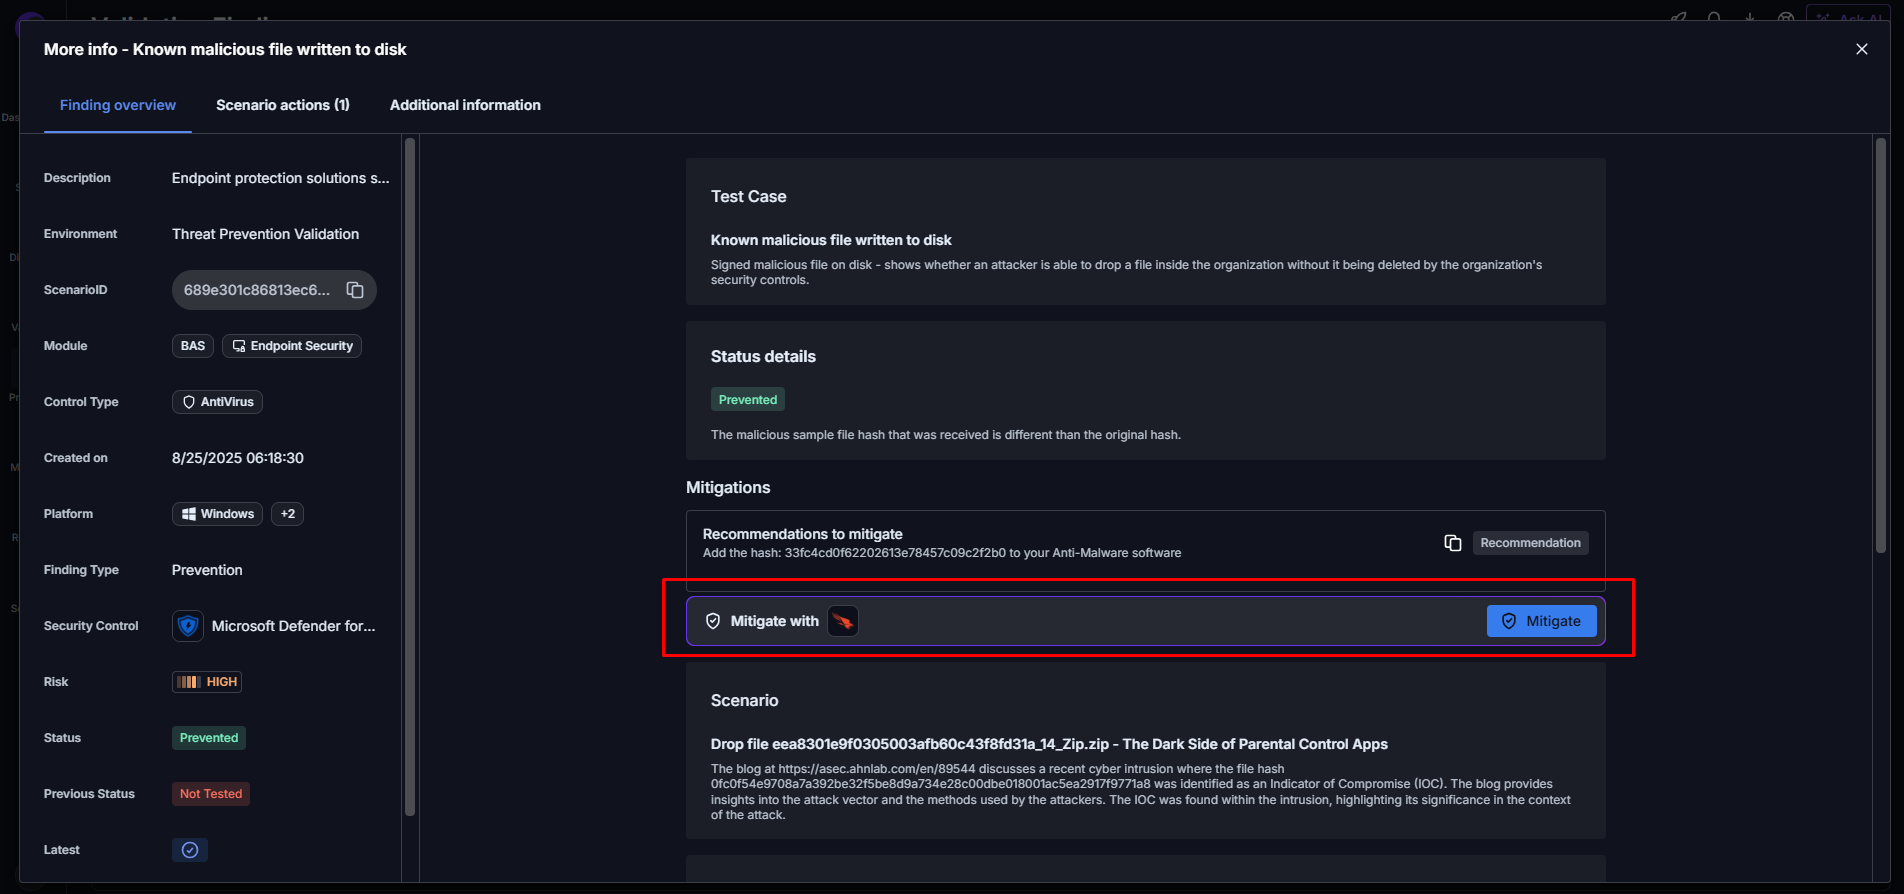Switch to Additional information tab
Viewport: 1904px width, 894px height.
[465, 105]
